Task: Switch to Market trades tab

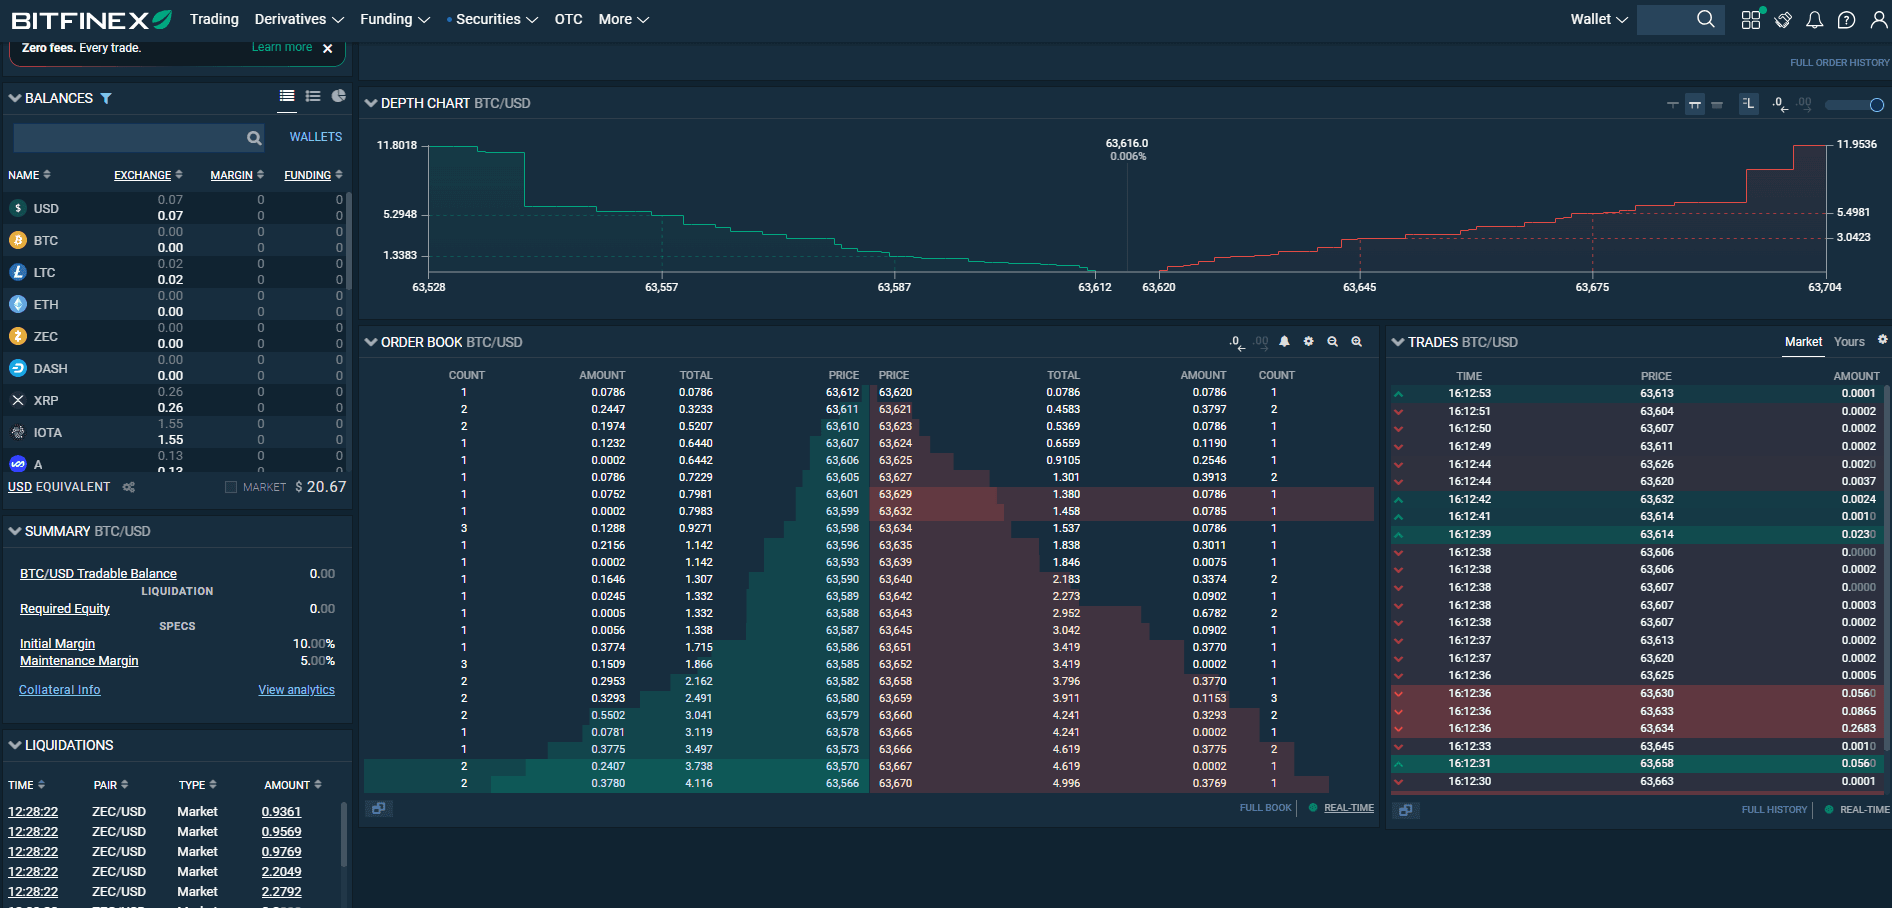Action: (1804, 342)
